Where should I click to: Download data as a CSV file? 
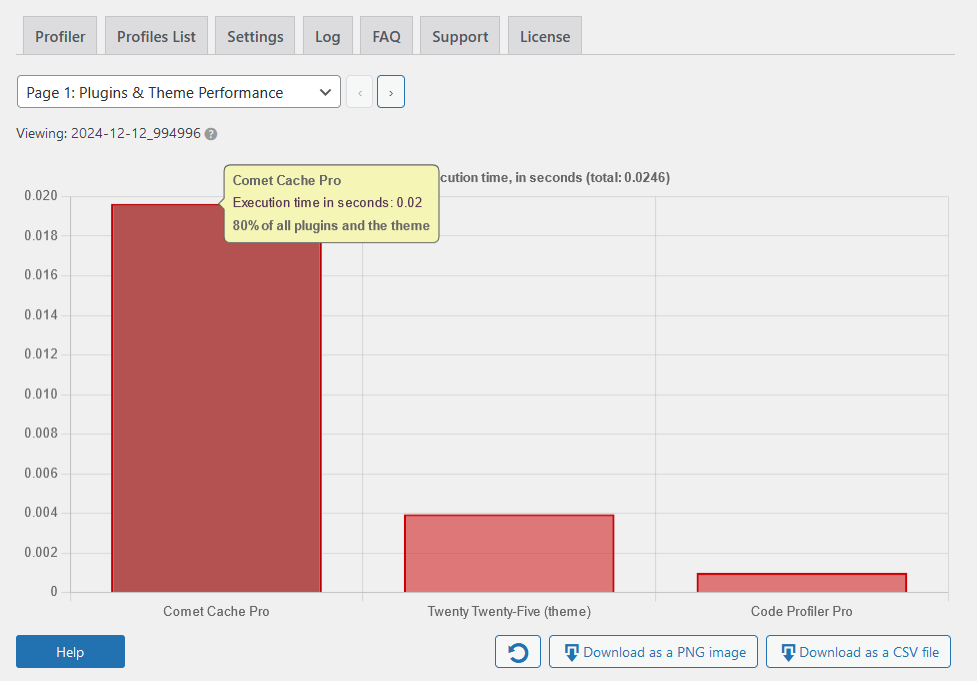pos(859,652)
